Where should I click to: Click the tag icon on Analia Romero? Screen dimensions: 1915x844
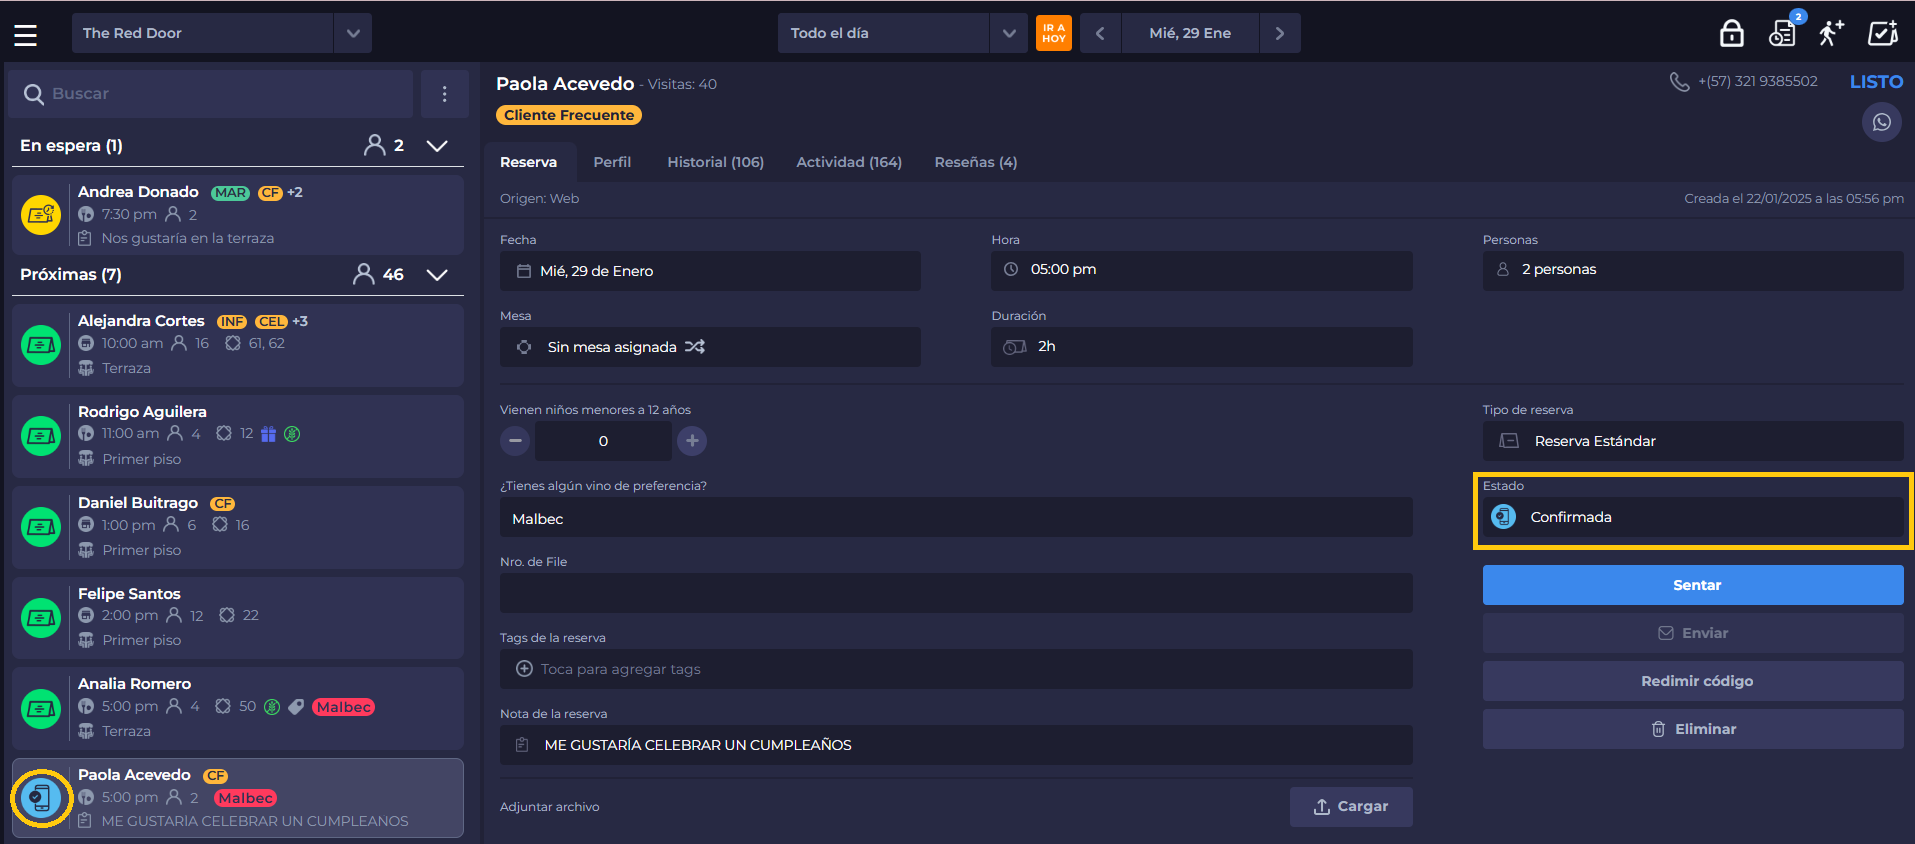296,707
